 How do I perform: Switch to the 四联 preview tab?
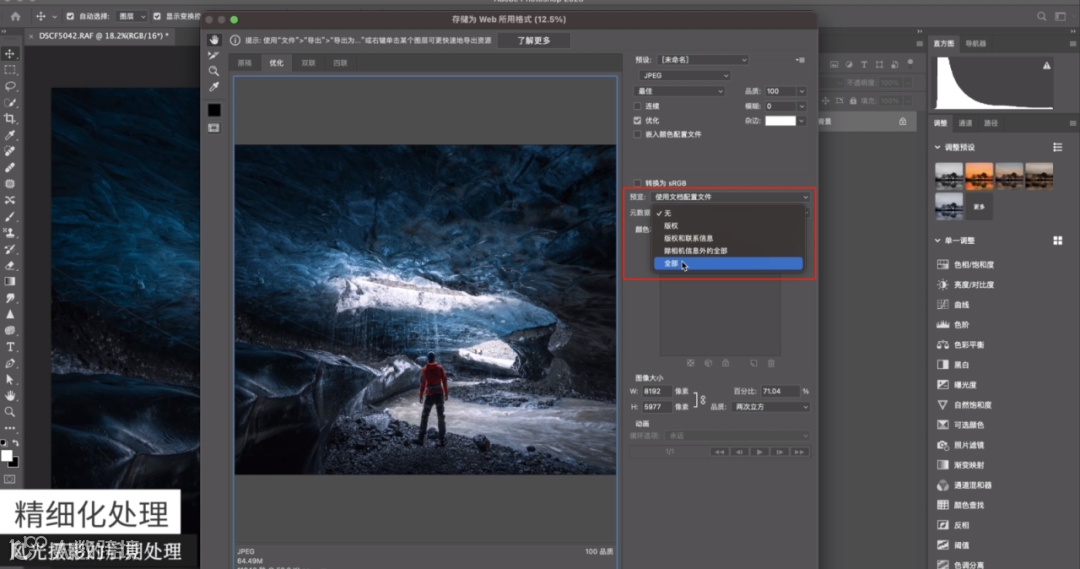click(x=340, y=63)
